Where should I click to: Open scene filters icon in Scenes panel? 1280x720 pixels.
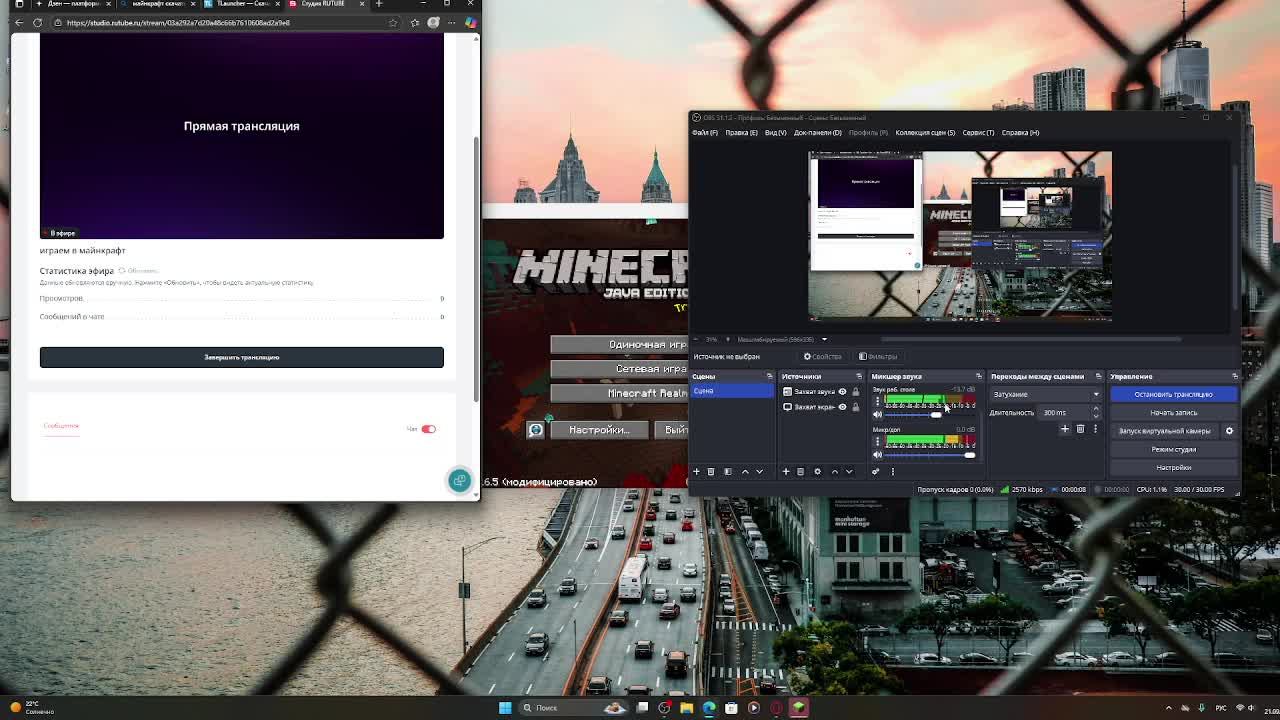[x=728, y=472]
